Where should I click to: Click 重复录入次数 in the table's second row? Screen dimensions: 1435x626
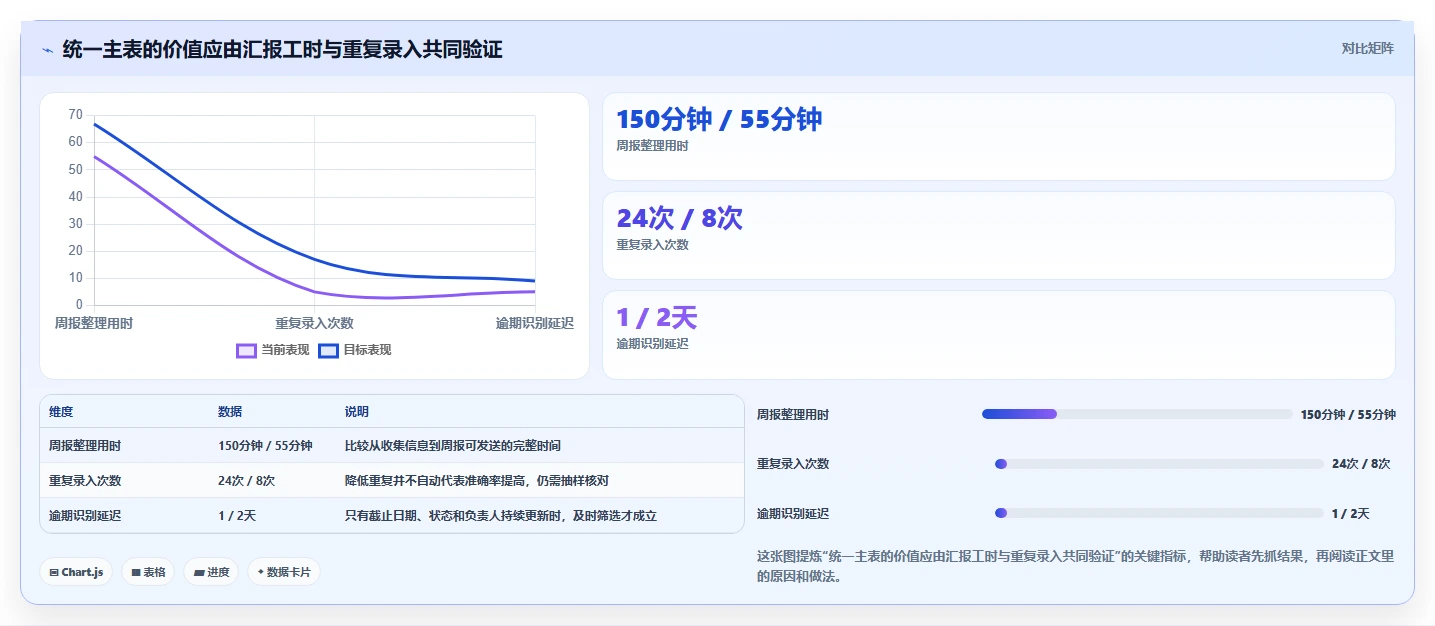point(85,481)
